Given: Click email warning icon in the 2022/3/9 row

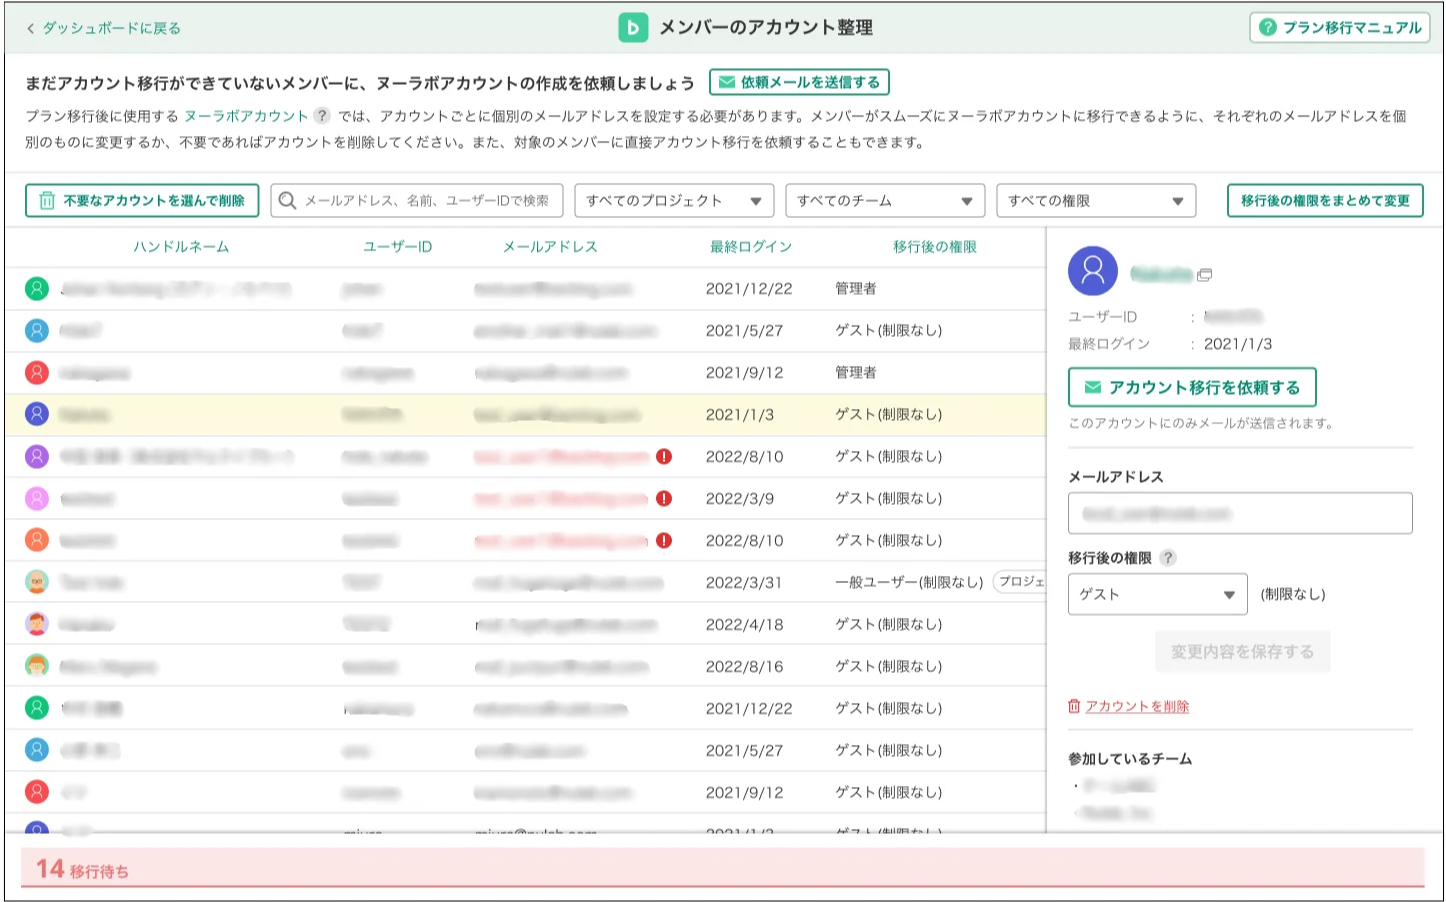Looking at the screenshot, I should point(664,499).
